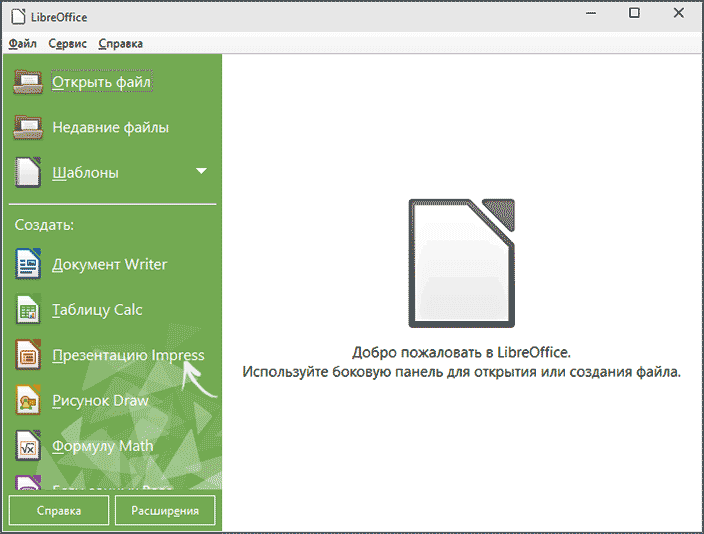Open the Шаблоны label
Viewport: 704px width, 534px height.
tap(85, 173)
